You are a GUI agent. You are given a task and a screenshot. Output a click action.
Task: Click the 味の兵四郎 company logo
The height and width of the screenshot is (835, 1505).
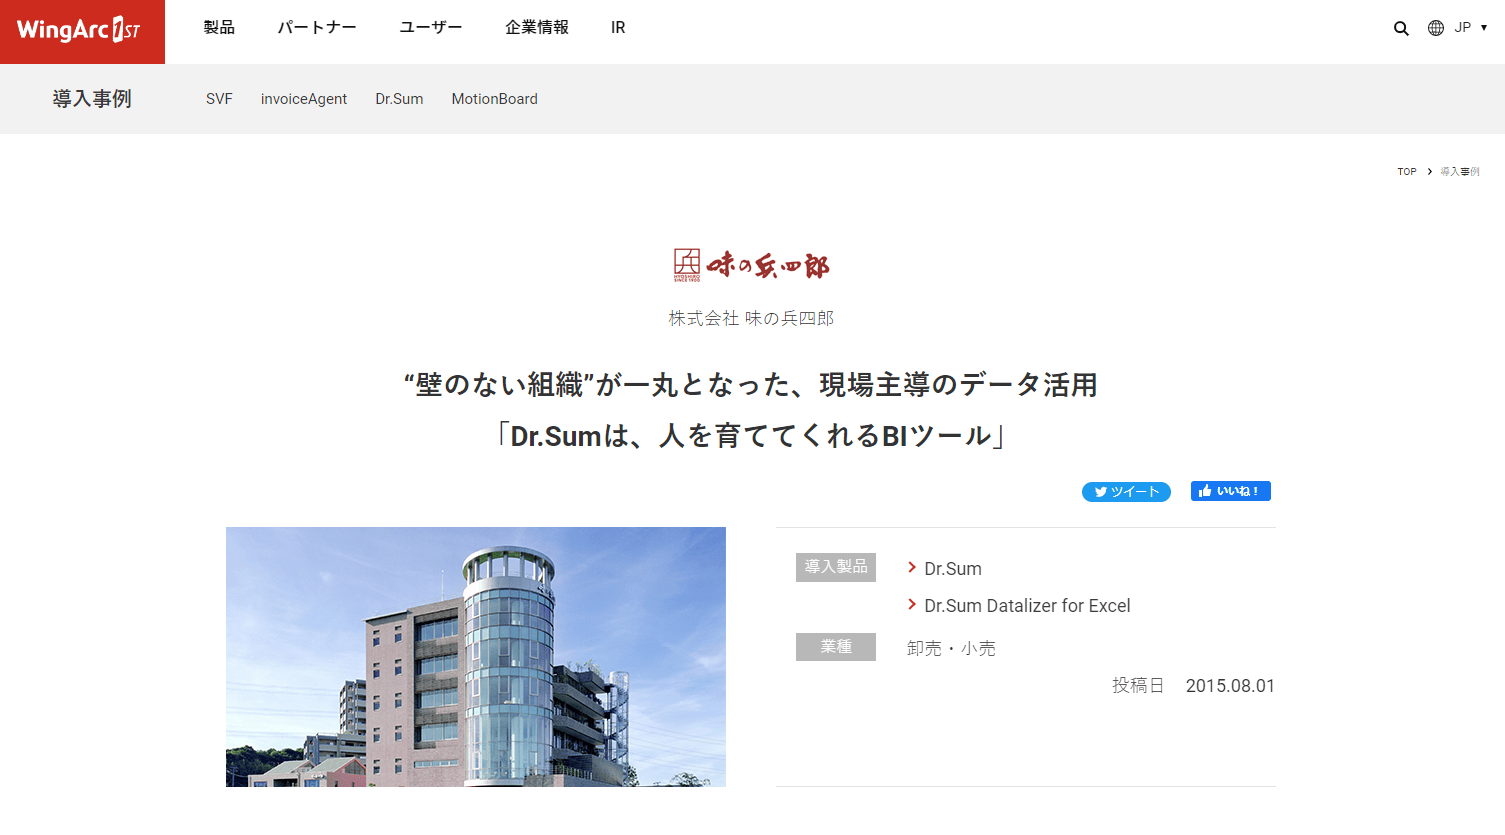(751, 266)
